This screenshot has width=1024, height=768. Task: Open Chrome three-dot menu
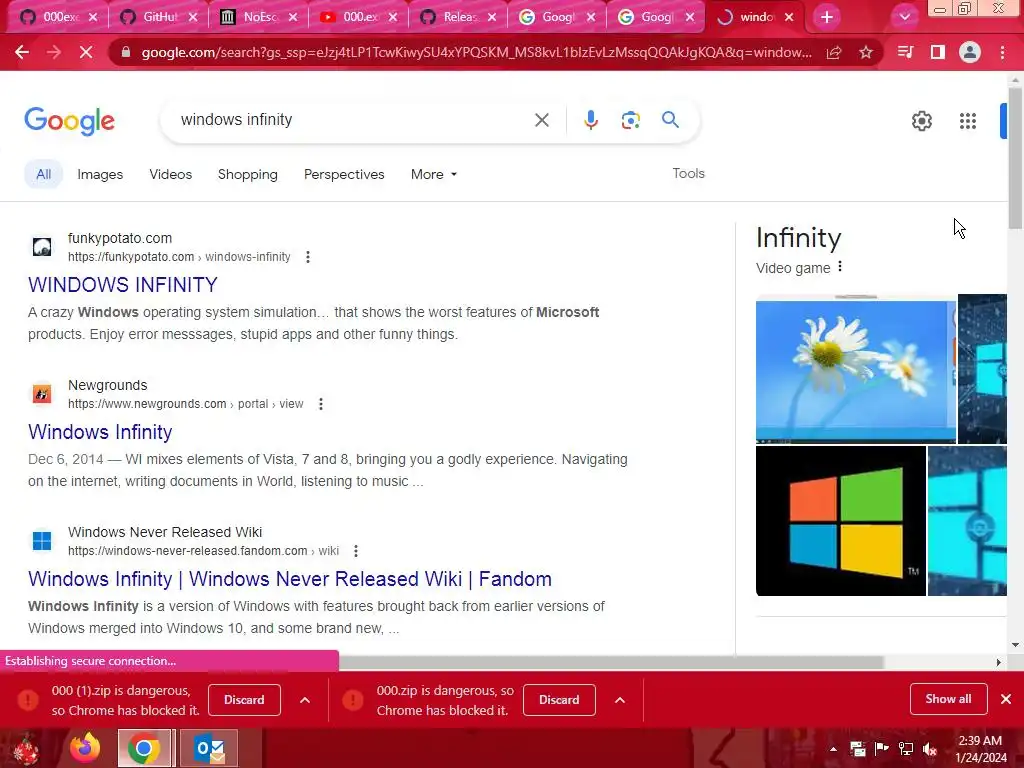pyautogui.click(x=1002, y=52)
